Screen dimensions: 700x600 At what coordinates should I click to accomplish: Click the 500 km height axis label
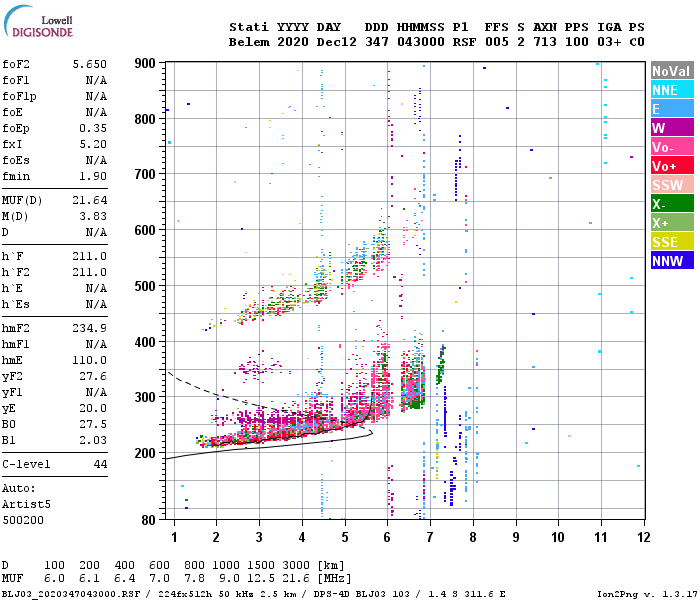[x=145, y=286]
